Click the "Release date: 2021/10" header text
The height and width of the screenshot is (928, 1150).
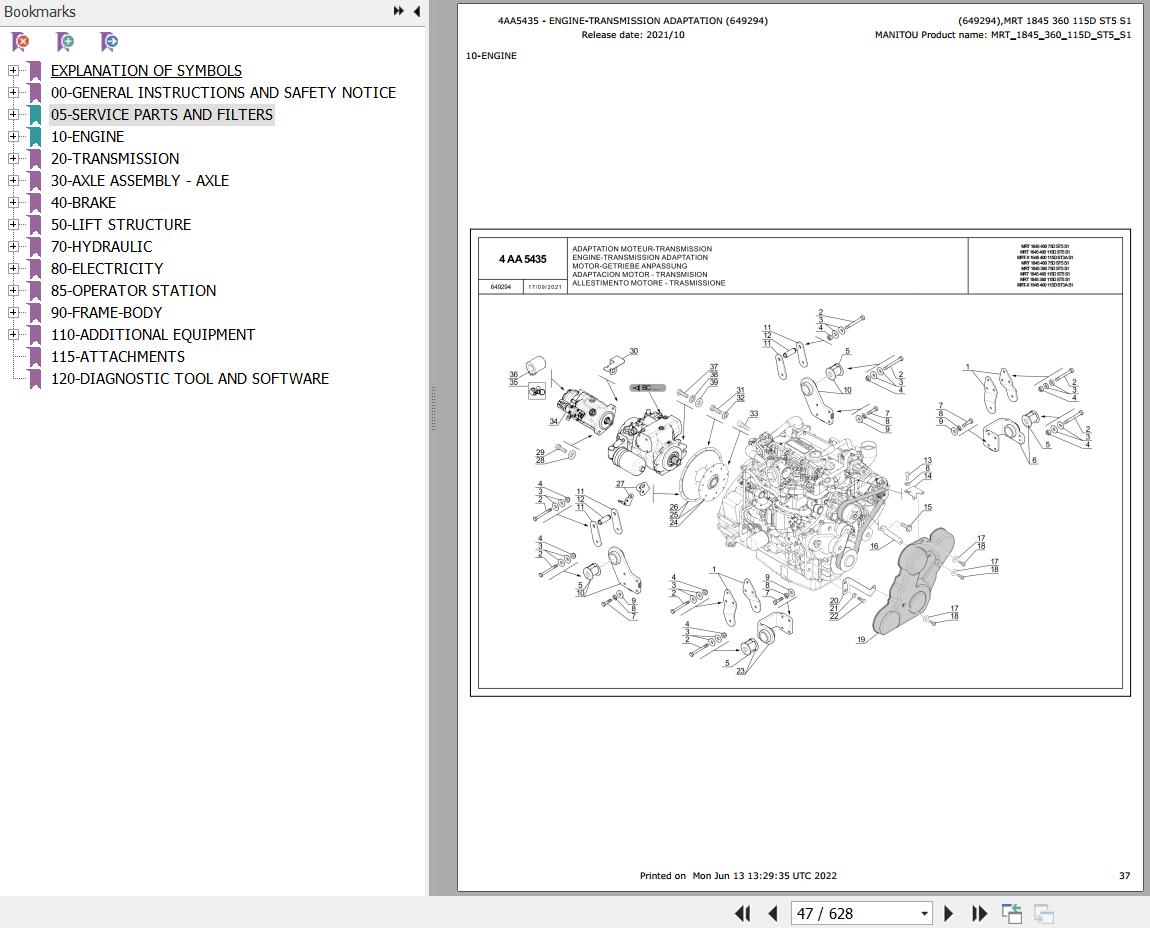(633, 34)
